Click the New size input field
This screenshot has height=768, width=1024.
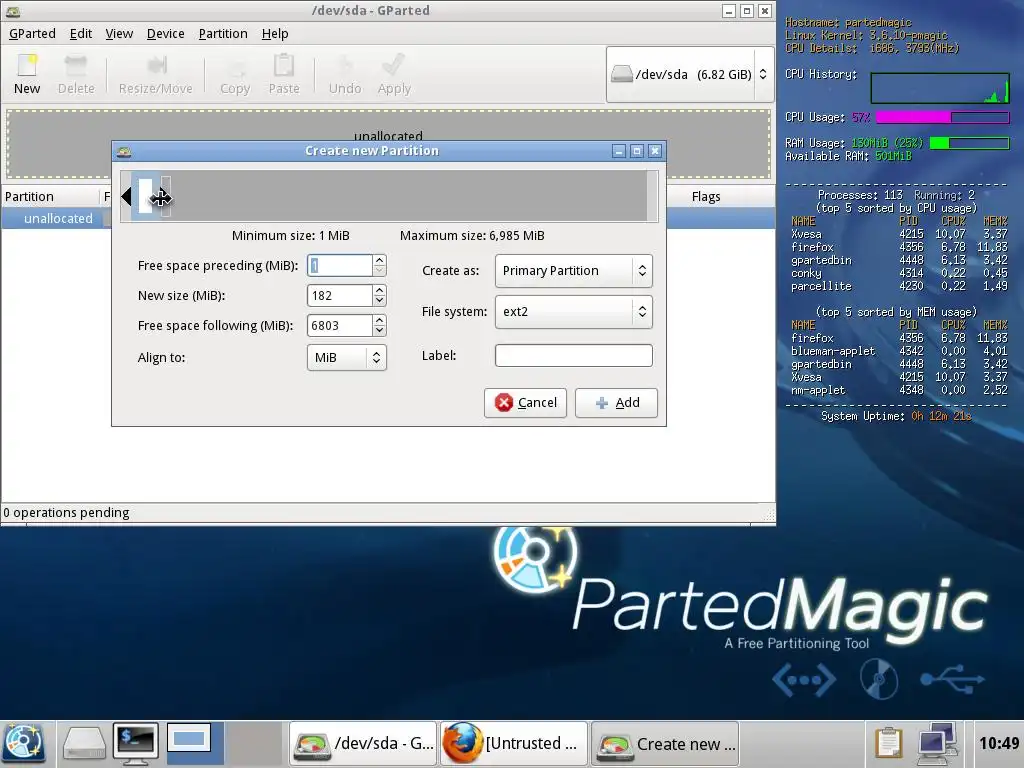[340, 295]
